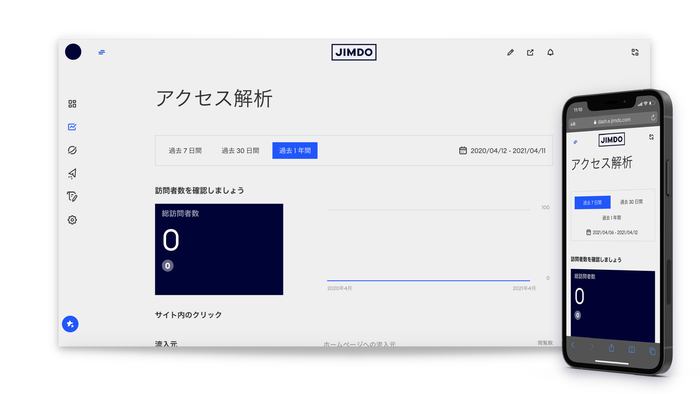
Task: Select the 過去 7 日間 tab on desktop
Action: (x=185, y=151)
